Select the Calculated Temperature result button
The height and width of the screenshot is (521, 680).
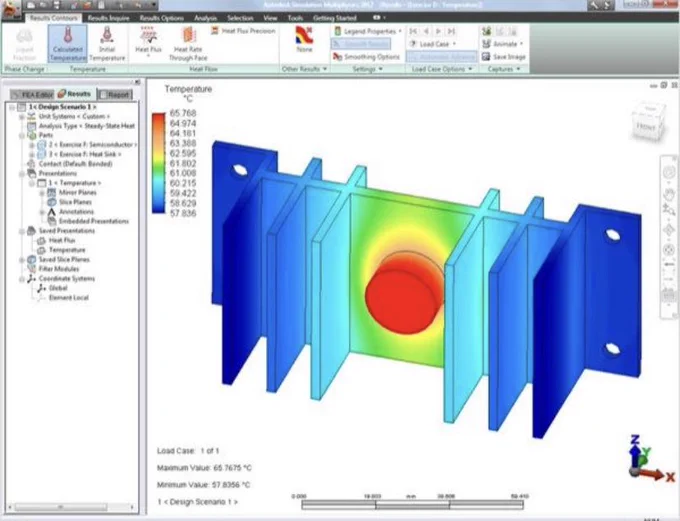pyautogui.click(x=67, y=43)
